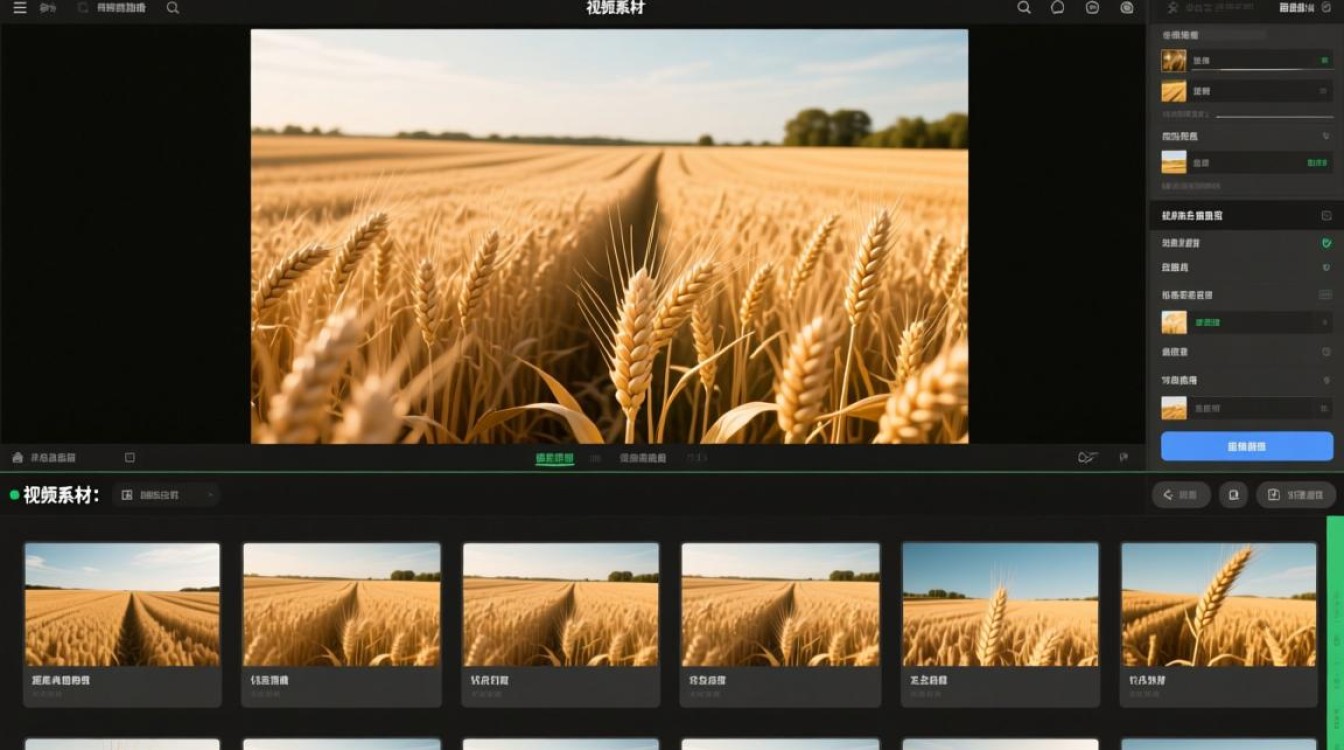This screenshot has height=750, width=1344.
Task: Toggle the small shield icon below the green check
Action: click(1326, 268)
